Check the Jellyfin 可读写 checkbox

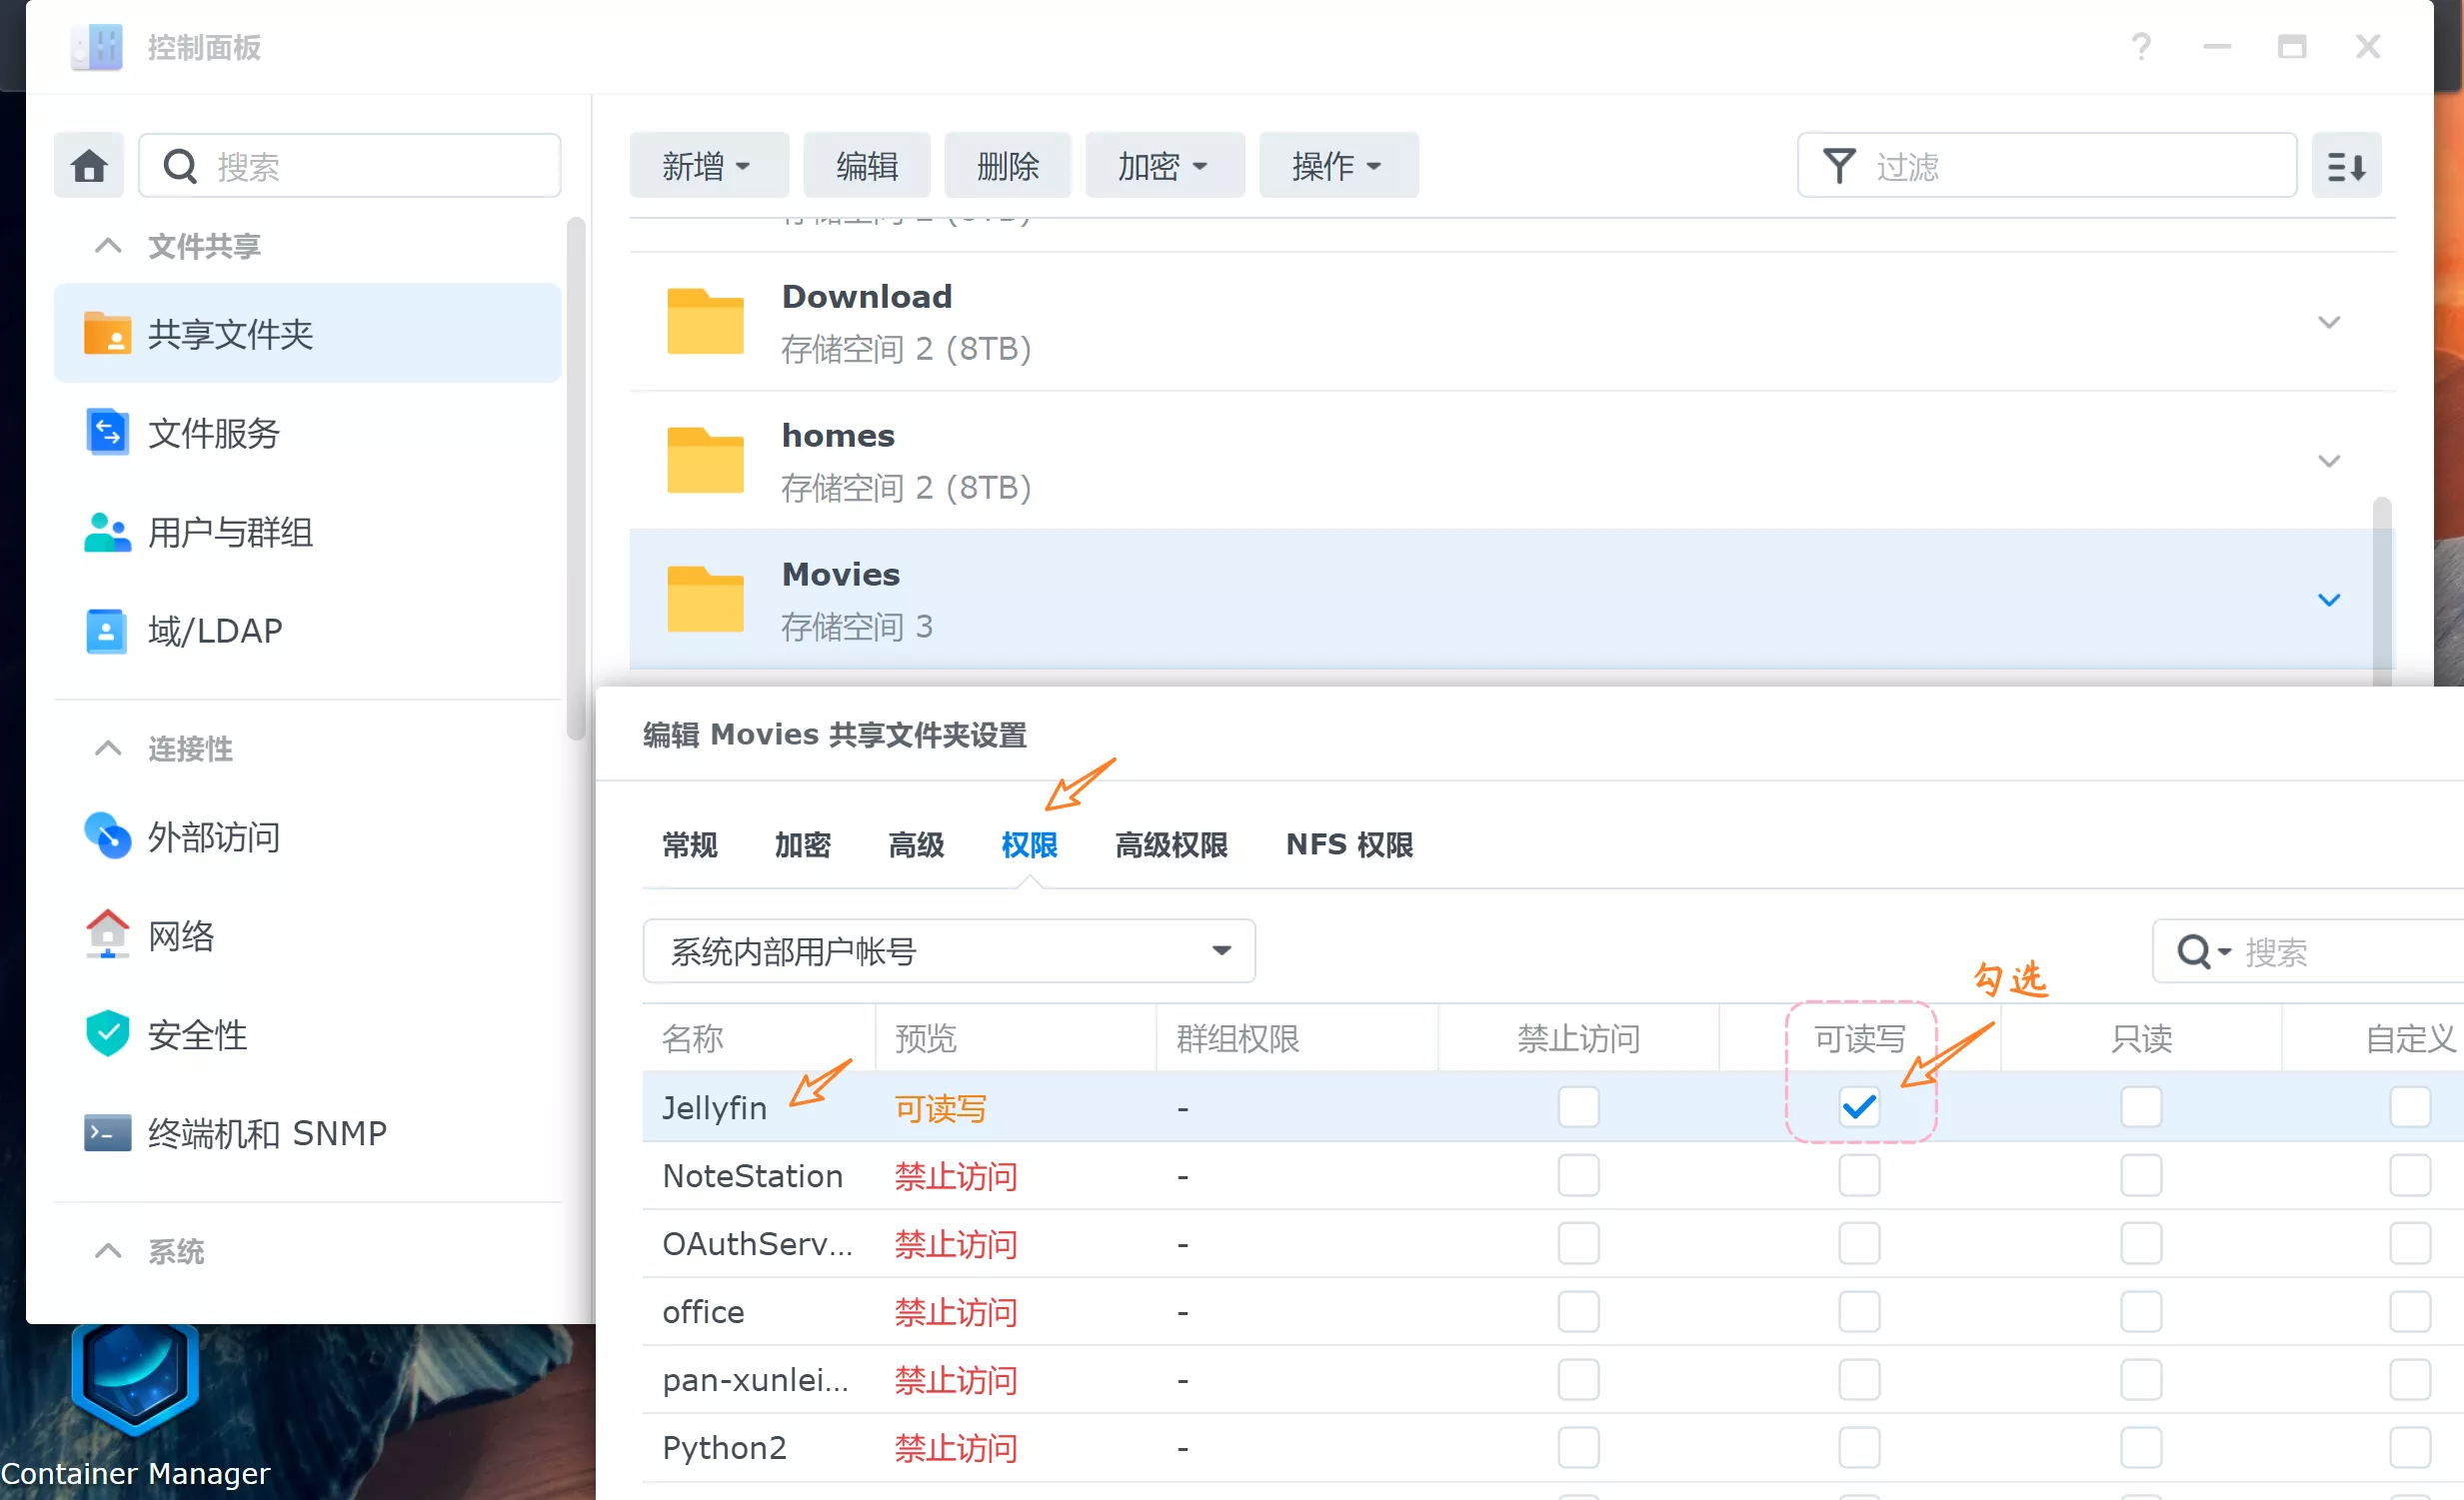tap(1858, 1105)
